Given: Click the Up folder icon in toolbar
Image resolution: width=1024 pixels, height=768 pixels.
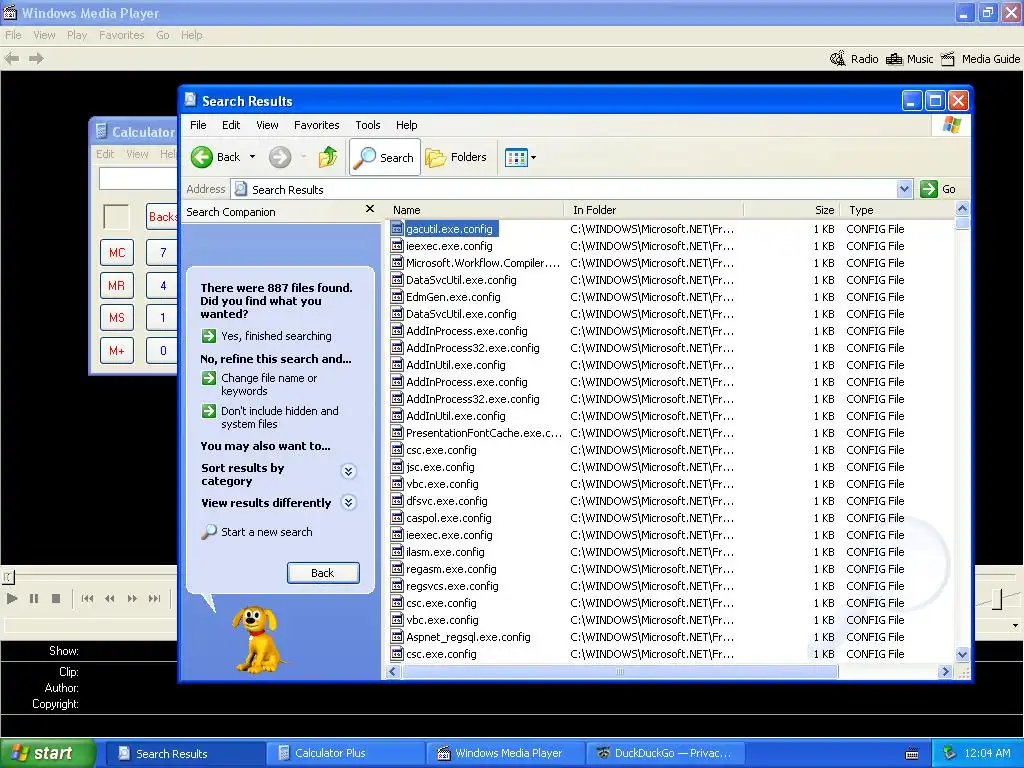Looking at the screenshot, I should click(x=328, y=157).
